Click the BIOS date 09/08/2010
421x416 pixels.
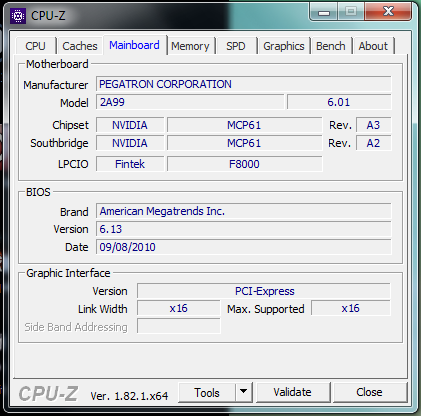[244, 247]
